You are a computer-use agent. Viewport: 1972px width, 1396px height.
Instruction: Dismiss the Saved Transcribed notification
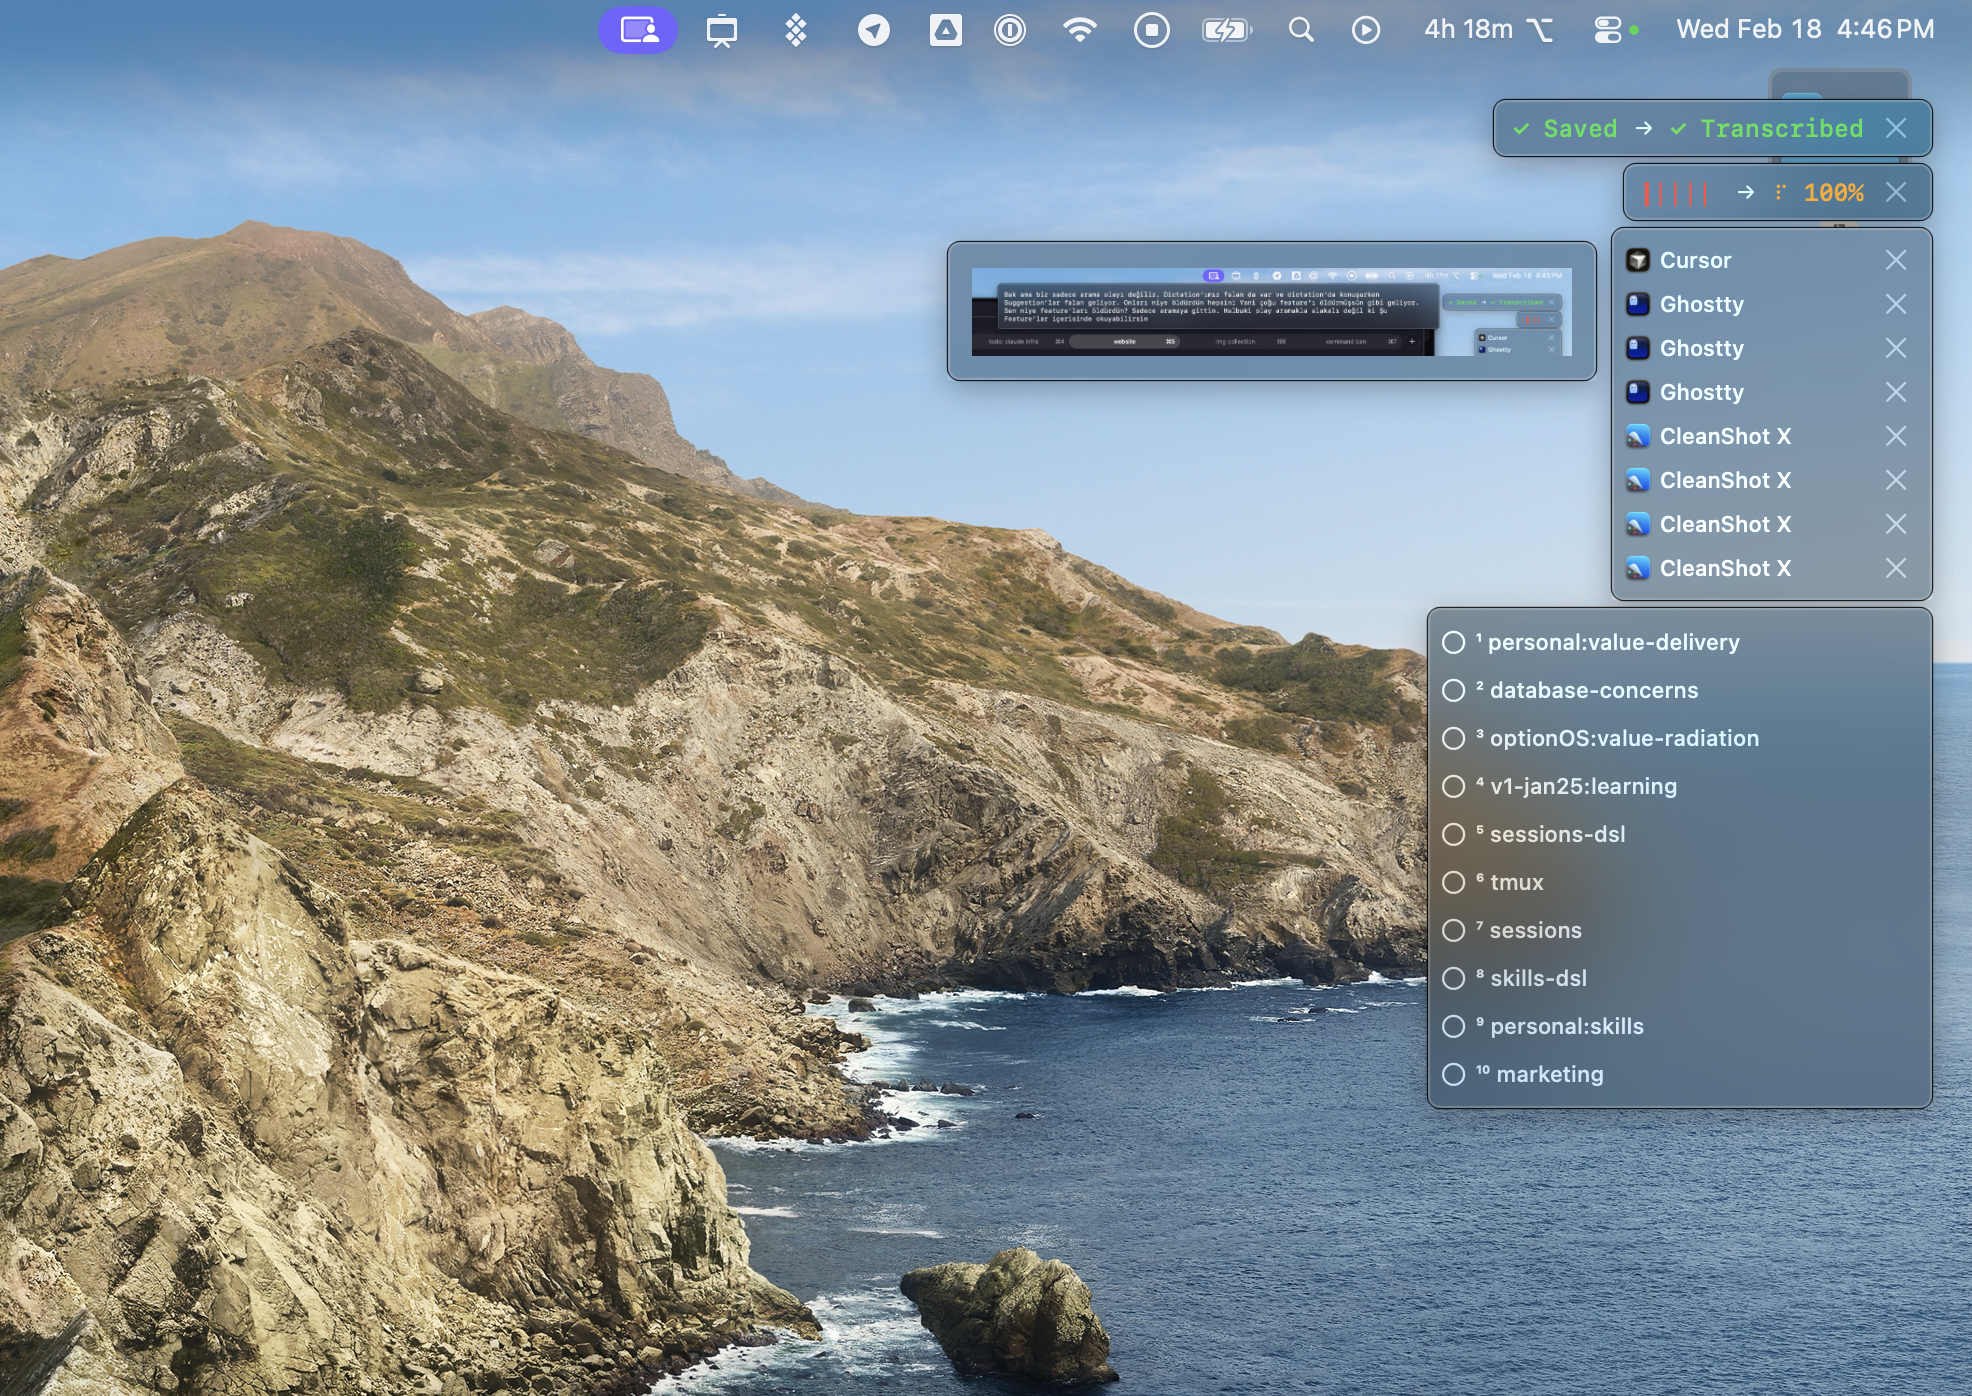pyautogui.click(x=1898, y=128)
